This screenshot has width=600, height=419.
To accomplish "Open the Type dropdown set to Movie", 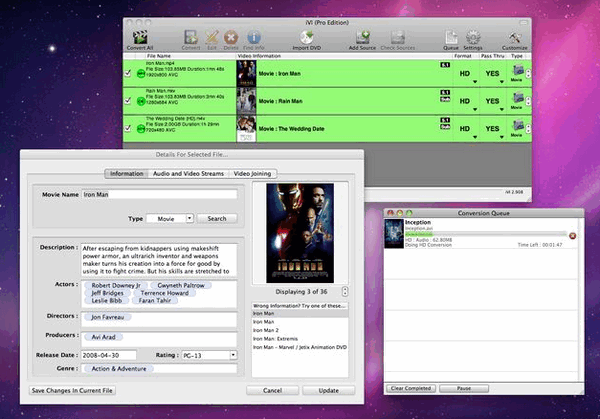I will [170, 218].
